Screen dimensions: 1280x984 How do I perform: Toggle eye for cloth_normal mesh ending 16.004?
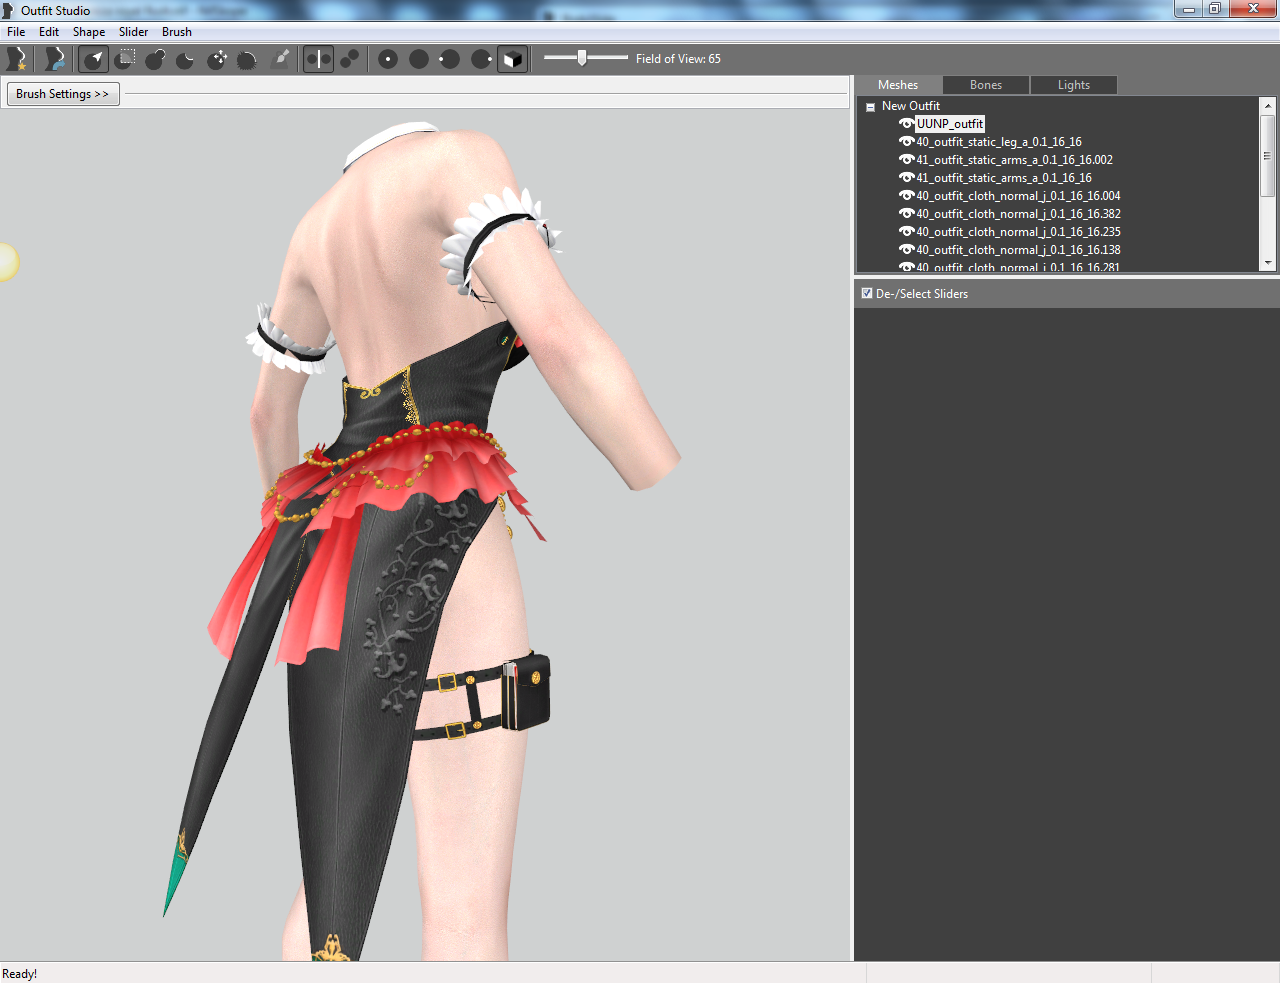coord(906,196)
